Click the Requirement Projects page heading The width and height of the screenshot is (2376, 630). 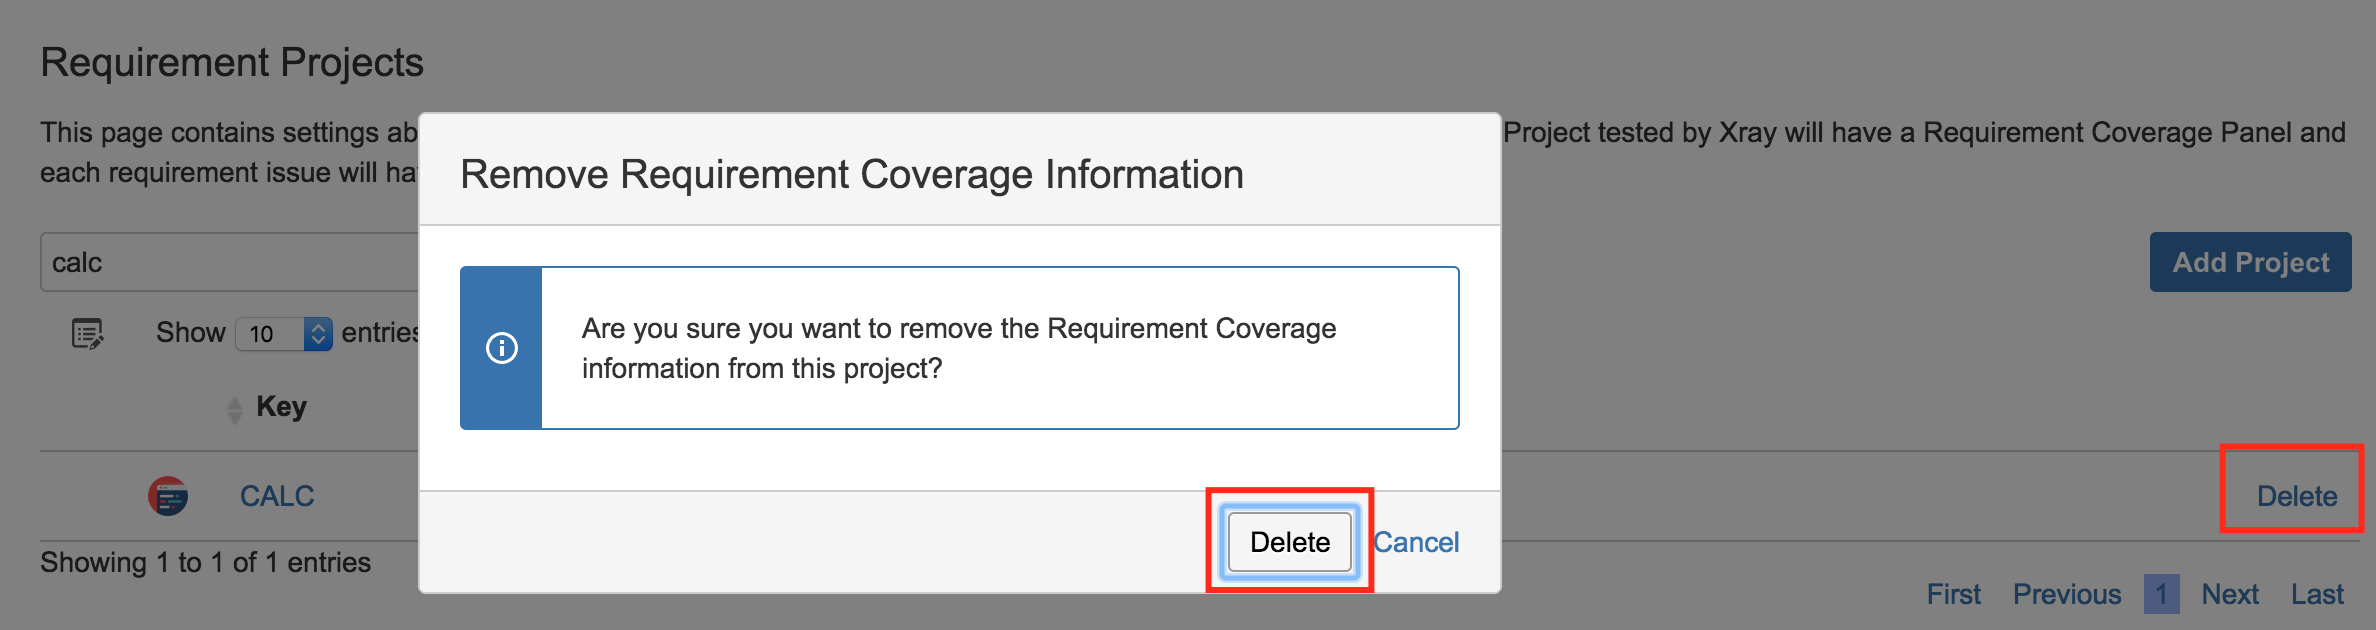click(x=232, y=62)
